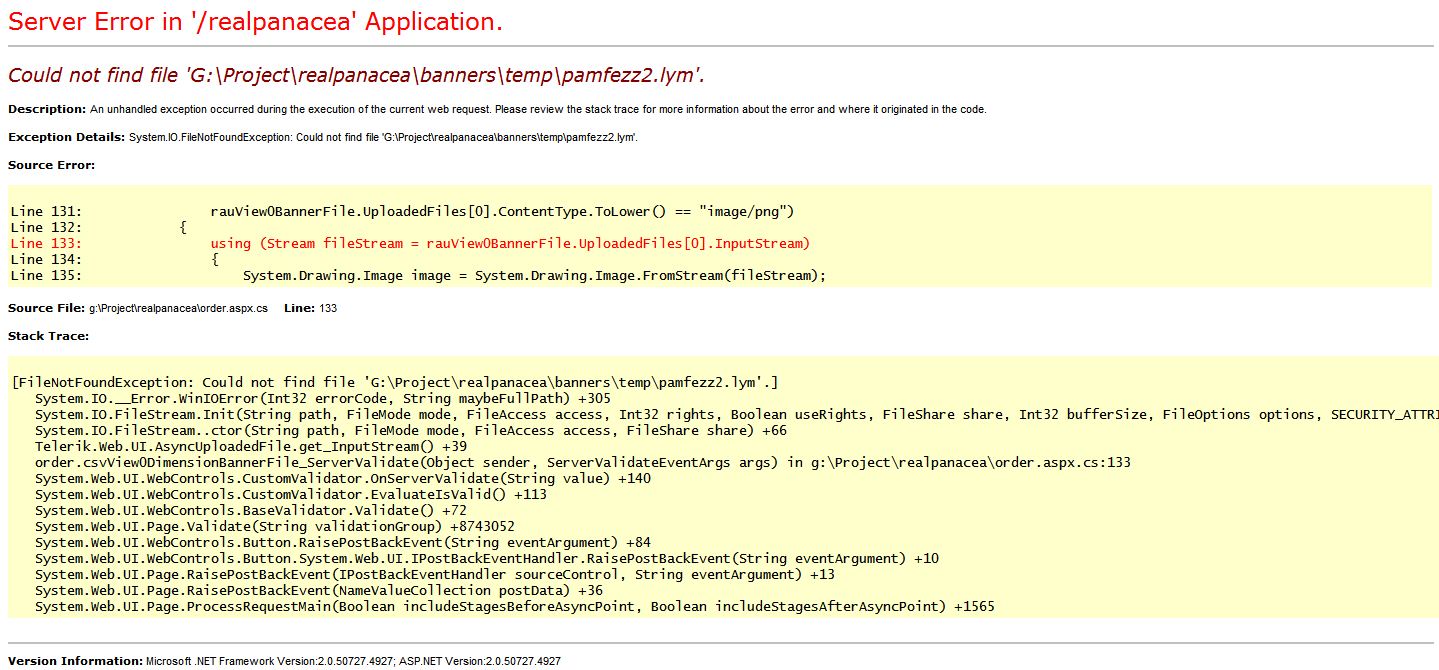Click the code on Line 135
This screenshot has width=1439, height=670.
[x=534, y=275]
